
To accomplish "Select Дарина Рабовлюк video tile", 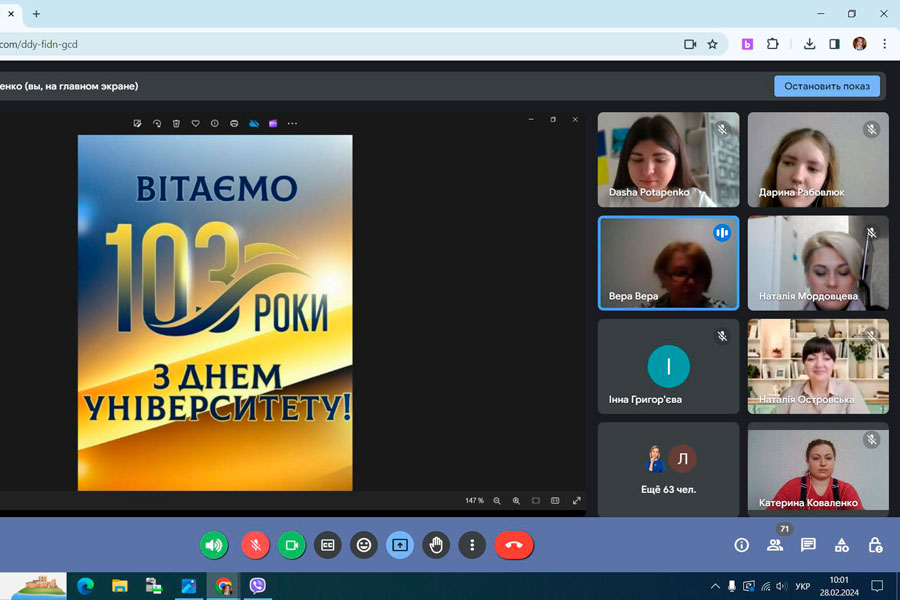I will click(818, 160).
